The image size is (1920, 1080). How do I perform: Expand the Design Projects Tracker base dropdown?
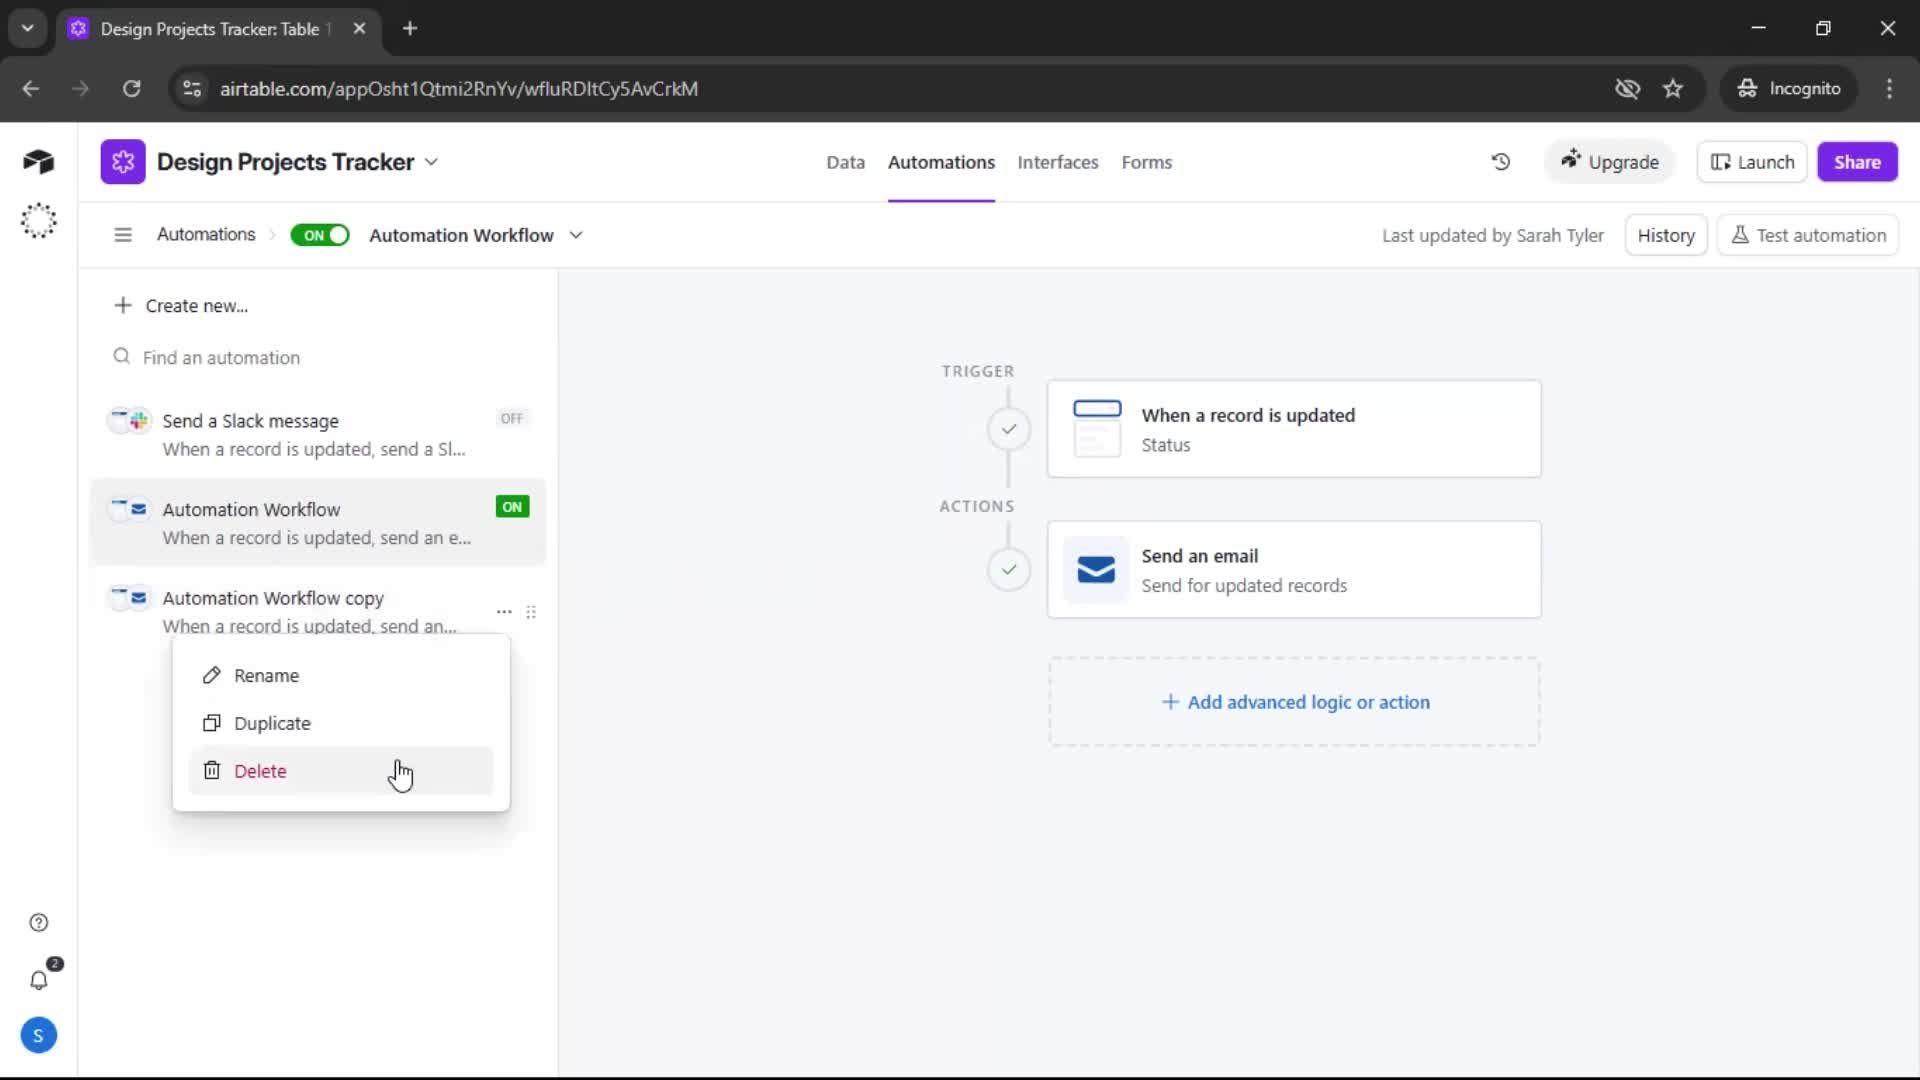pyautogui.click(x=431, y=162)
